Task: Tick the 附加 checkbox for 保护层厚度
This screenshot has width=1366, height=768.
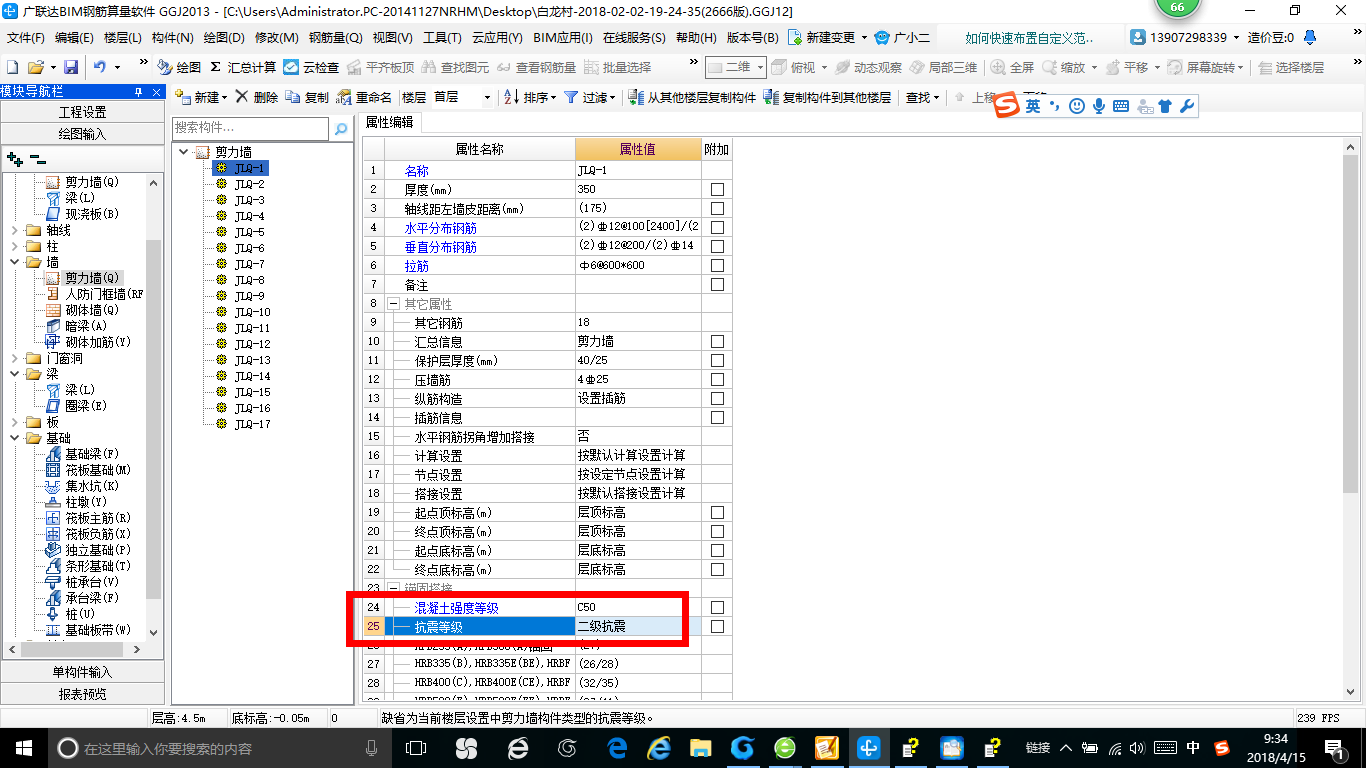Action: (717, 360)
